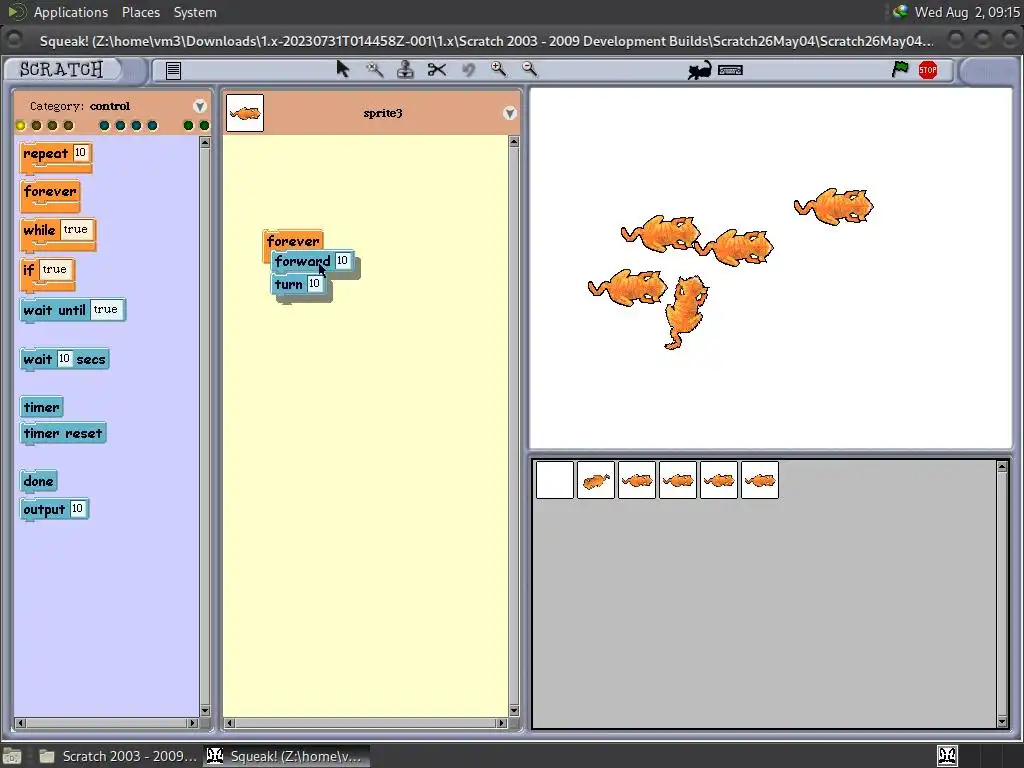Click the black cat new sprite icon
The height and width of the screenshot is (768, 1024).
pyautogui.click(x=699, y=70)
